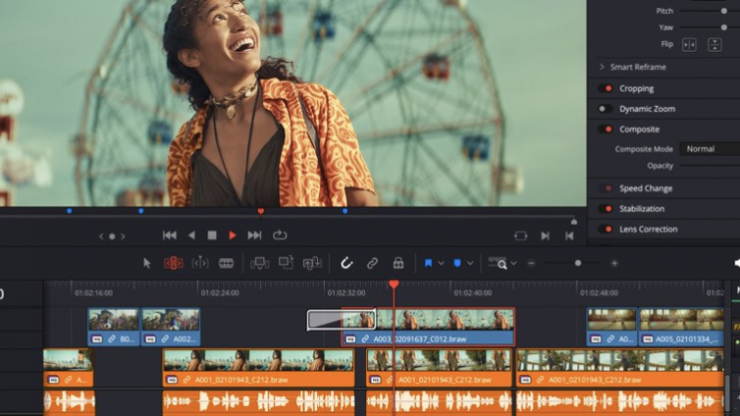
Task: Click the Stop playback button
Action: [x=211, y=235]
